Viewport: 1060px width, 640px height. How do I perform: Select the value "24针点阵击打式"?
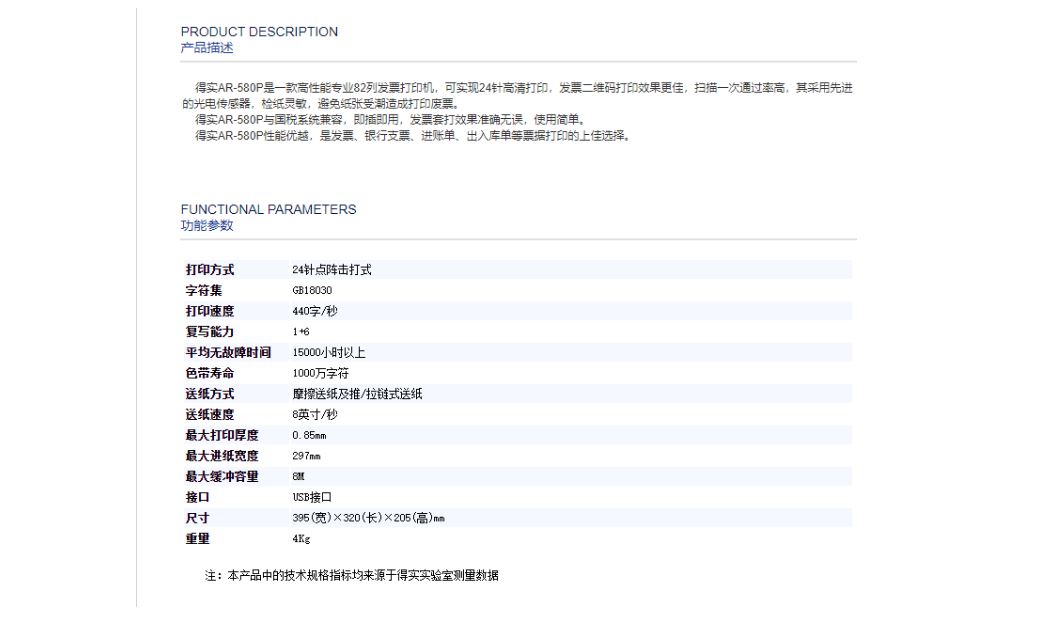(x=332, y=270)
